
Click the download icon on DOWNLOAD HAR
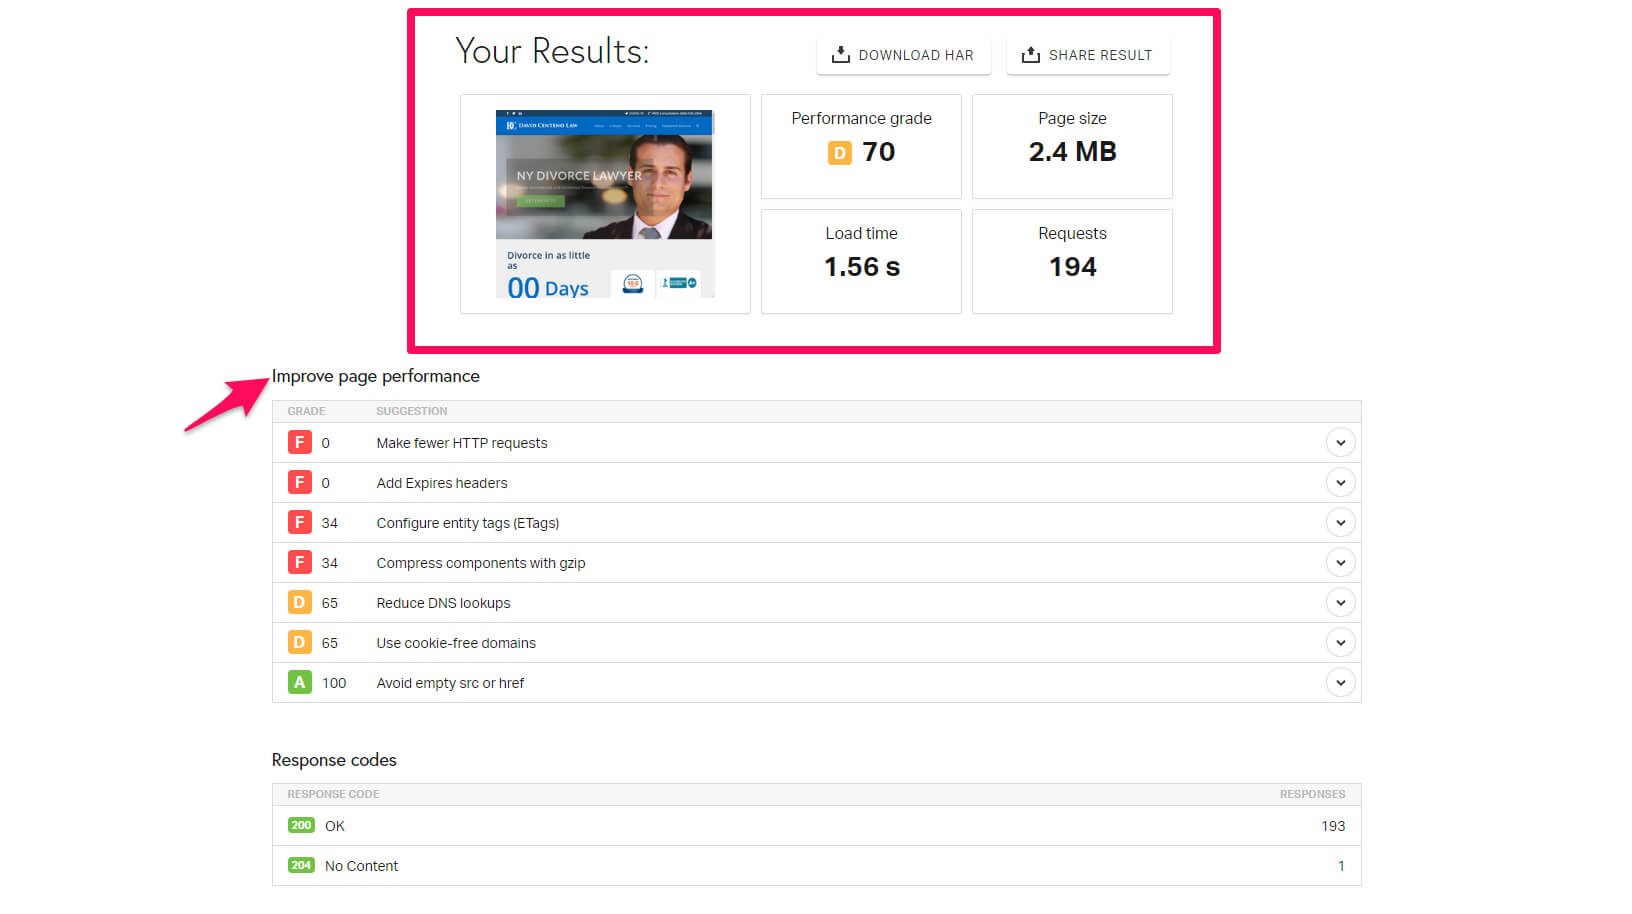coord(841,55)
